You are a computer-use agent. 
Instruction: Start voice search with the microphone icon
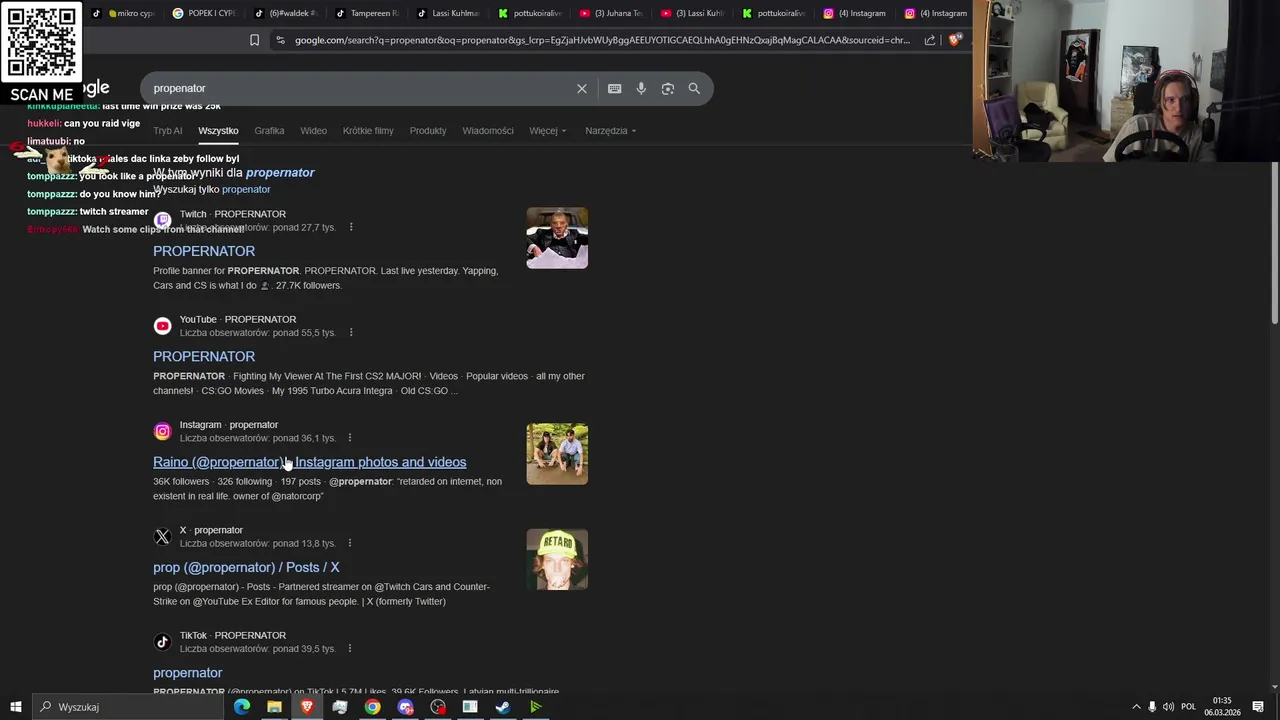(641, 88)
